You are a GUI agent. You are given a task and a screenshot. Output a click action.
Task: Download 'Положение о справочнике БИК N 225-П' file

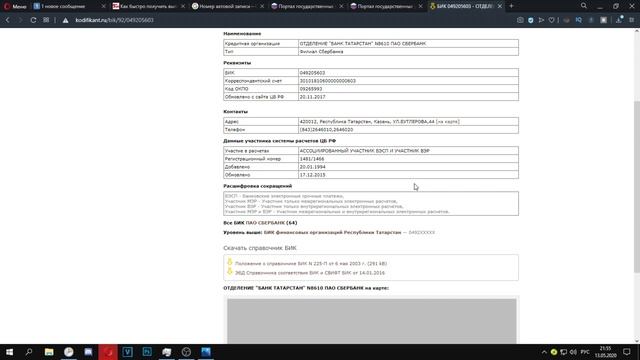(x=311, y=264)
